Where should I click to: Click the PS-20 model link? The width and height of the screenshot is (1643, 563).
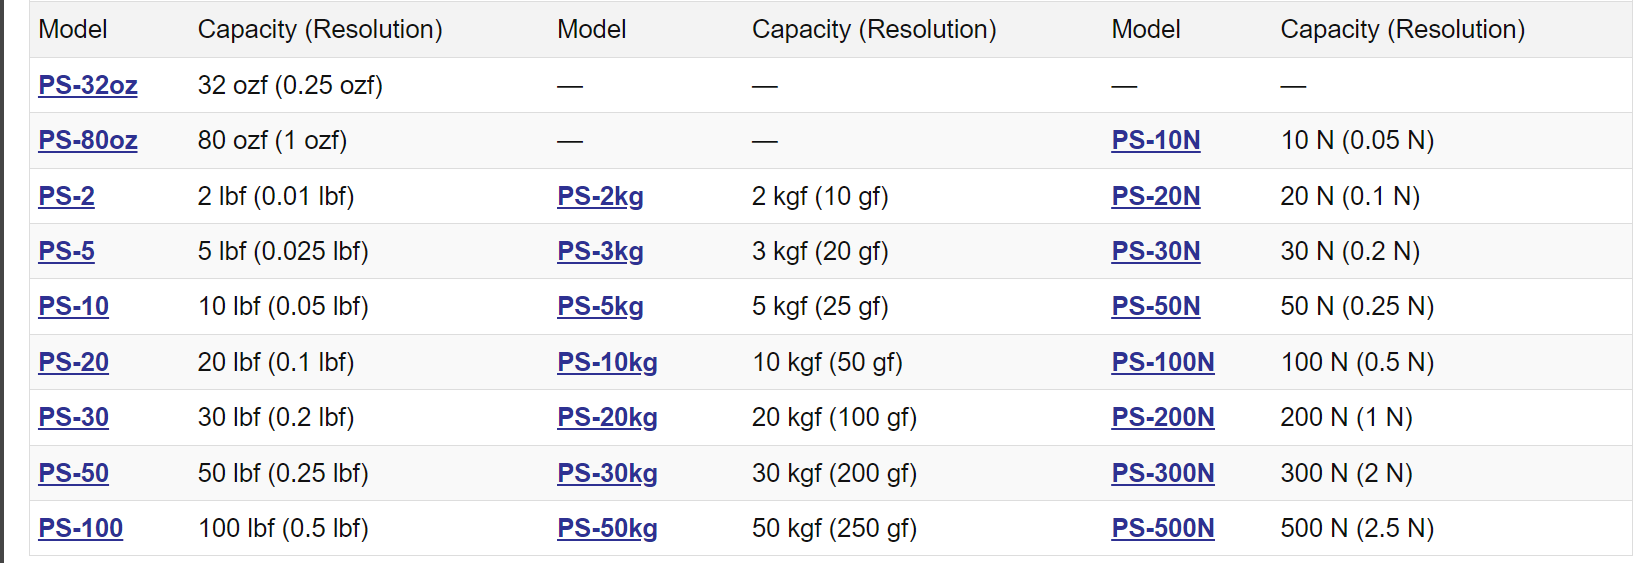(73, 363)
